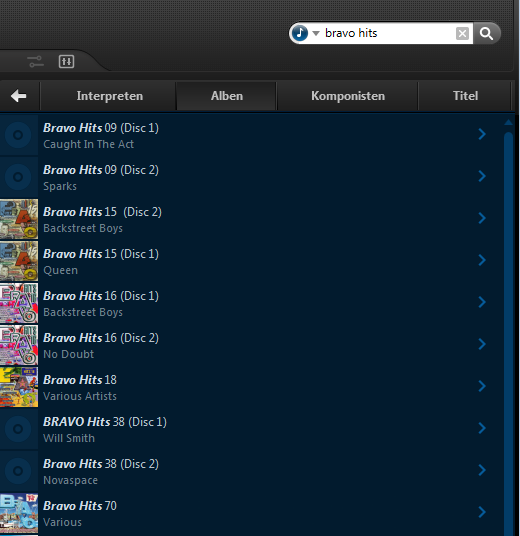Switch to the Interpreten tab
The width and height of the screenshot is (520, 536).
(109, 96)
